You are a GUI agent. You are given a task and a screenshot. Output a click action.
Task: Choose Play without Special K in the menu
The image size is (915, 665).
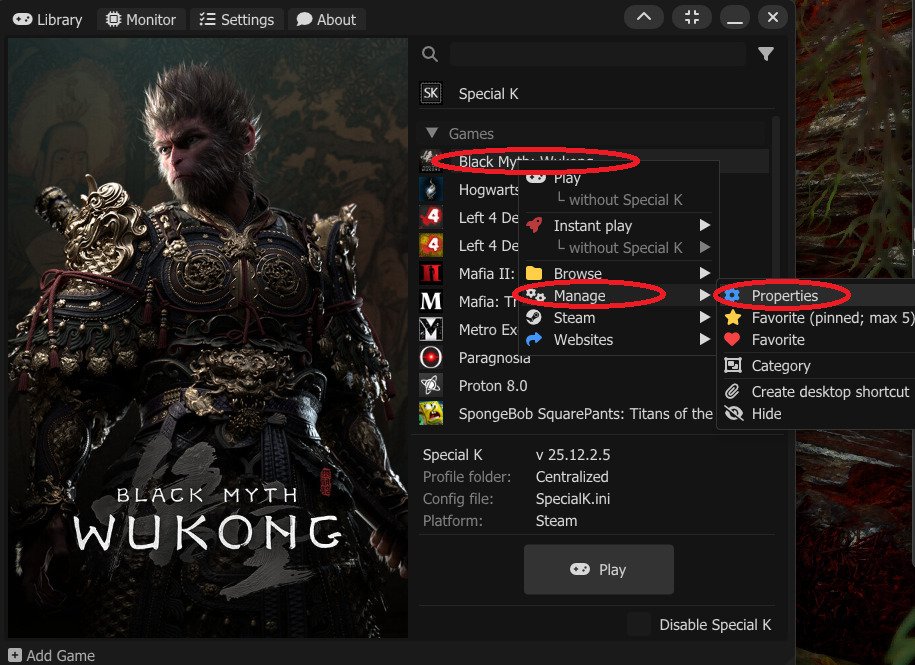pyautogui.click(x=619, y=200)
